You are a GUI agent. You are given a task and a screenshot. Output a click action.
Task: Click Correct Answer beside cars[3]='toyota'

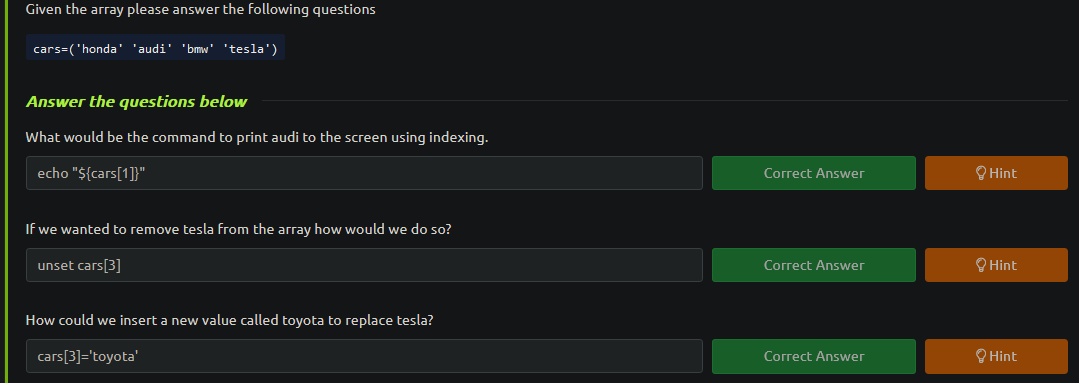(813, 356)
